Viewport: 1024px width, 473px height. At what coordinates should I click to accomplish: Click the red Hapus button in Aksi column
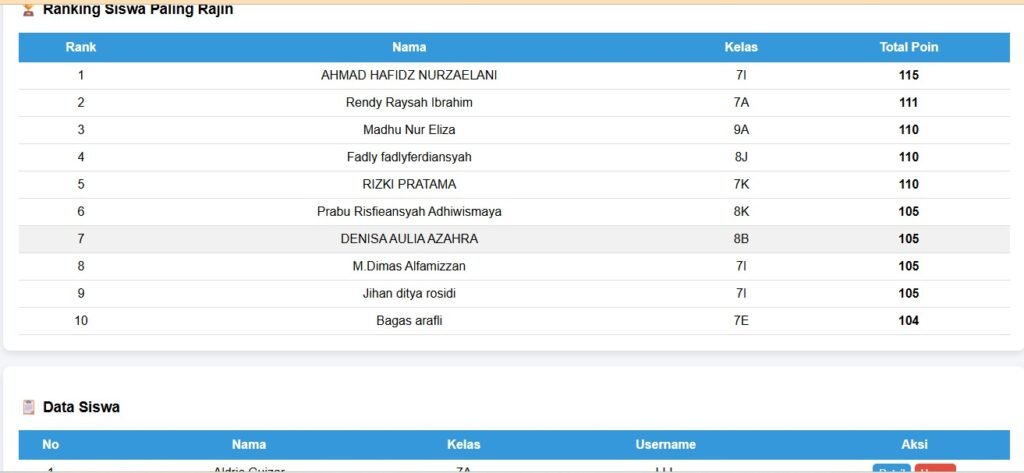click(x=935, y=469)
